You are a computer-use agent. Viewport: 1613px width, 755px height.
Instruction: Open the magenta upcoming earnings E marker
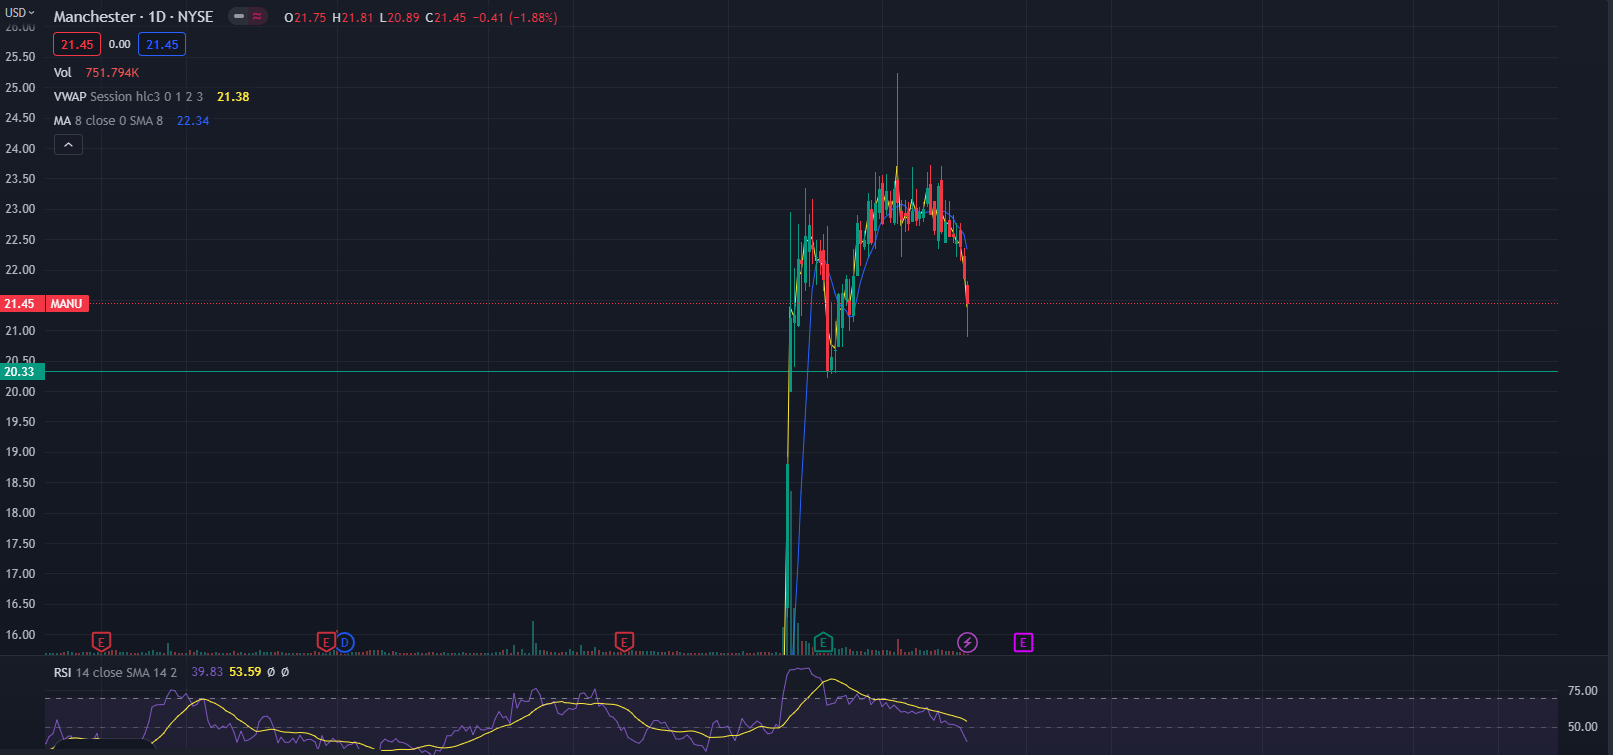point(1023,642)
